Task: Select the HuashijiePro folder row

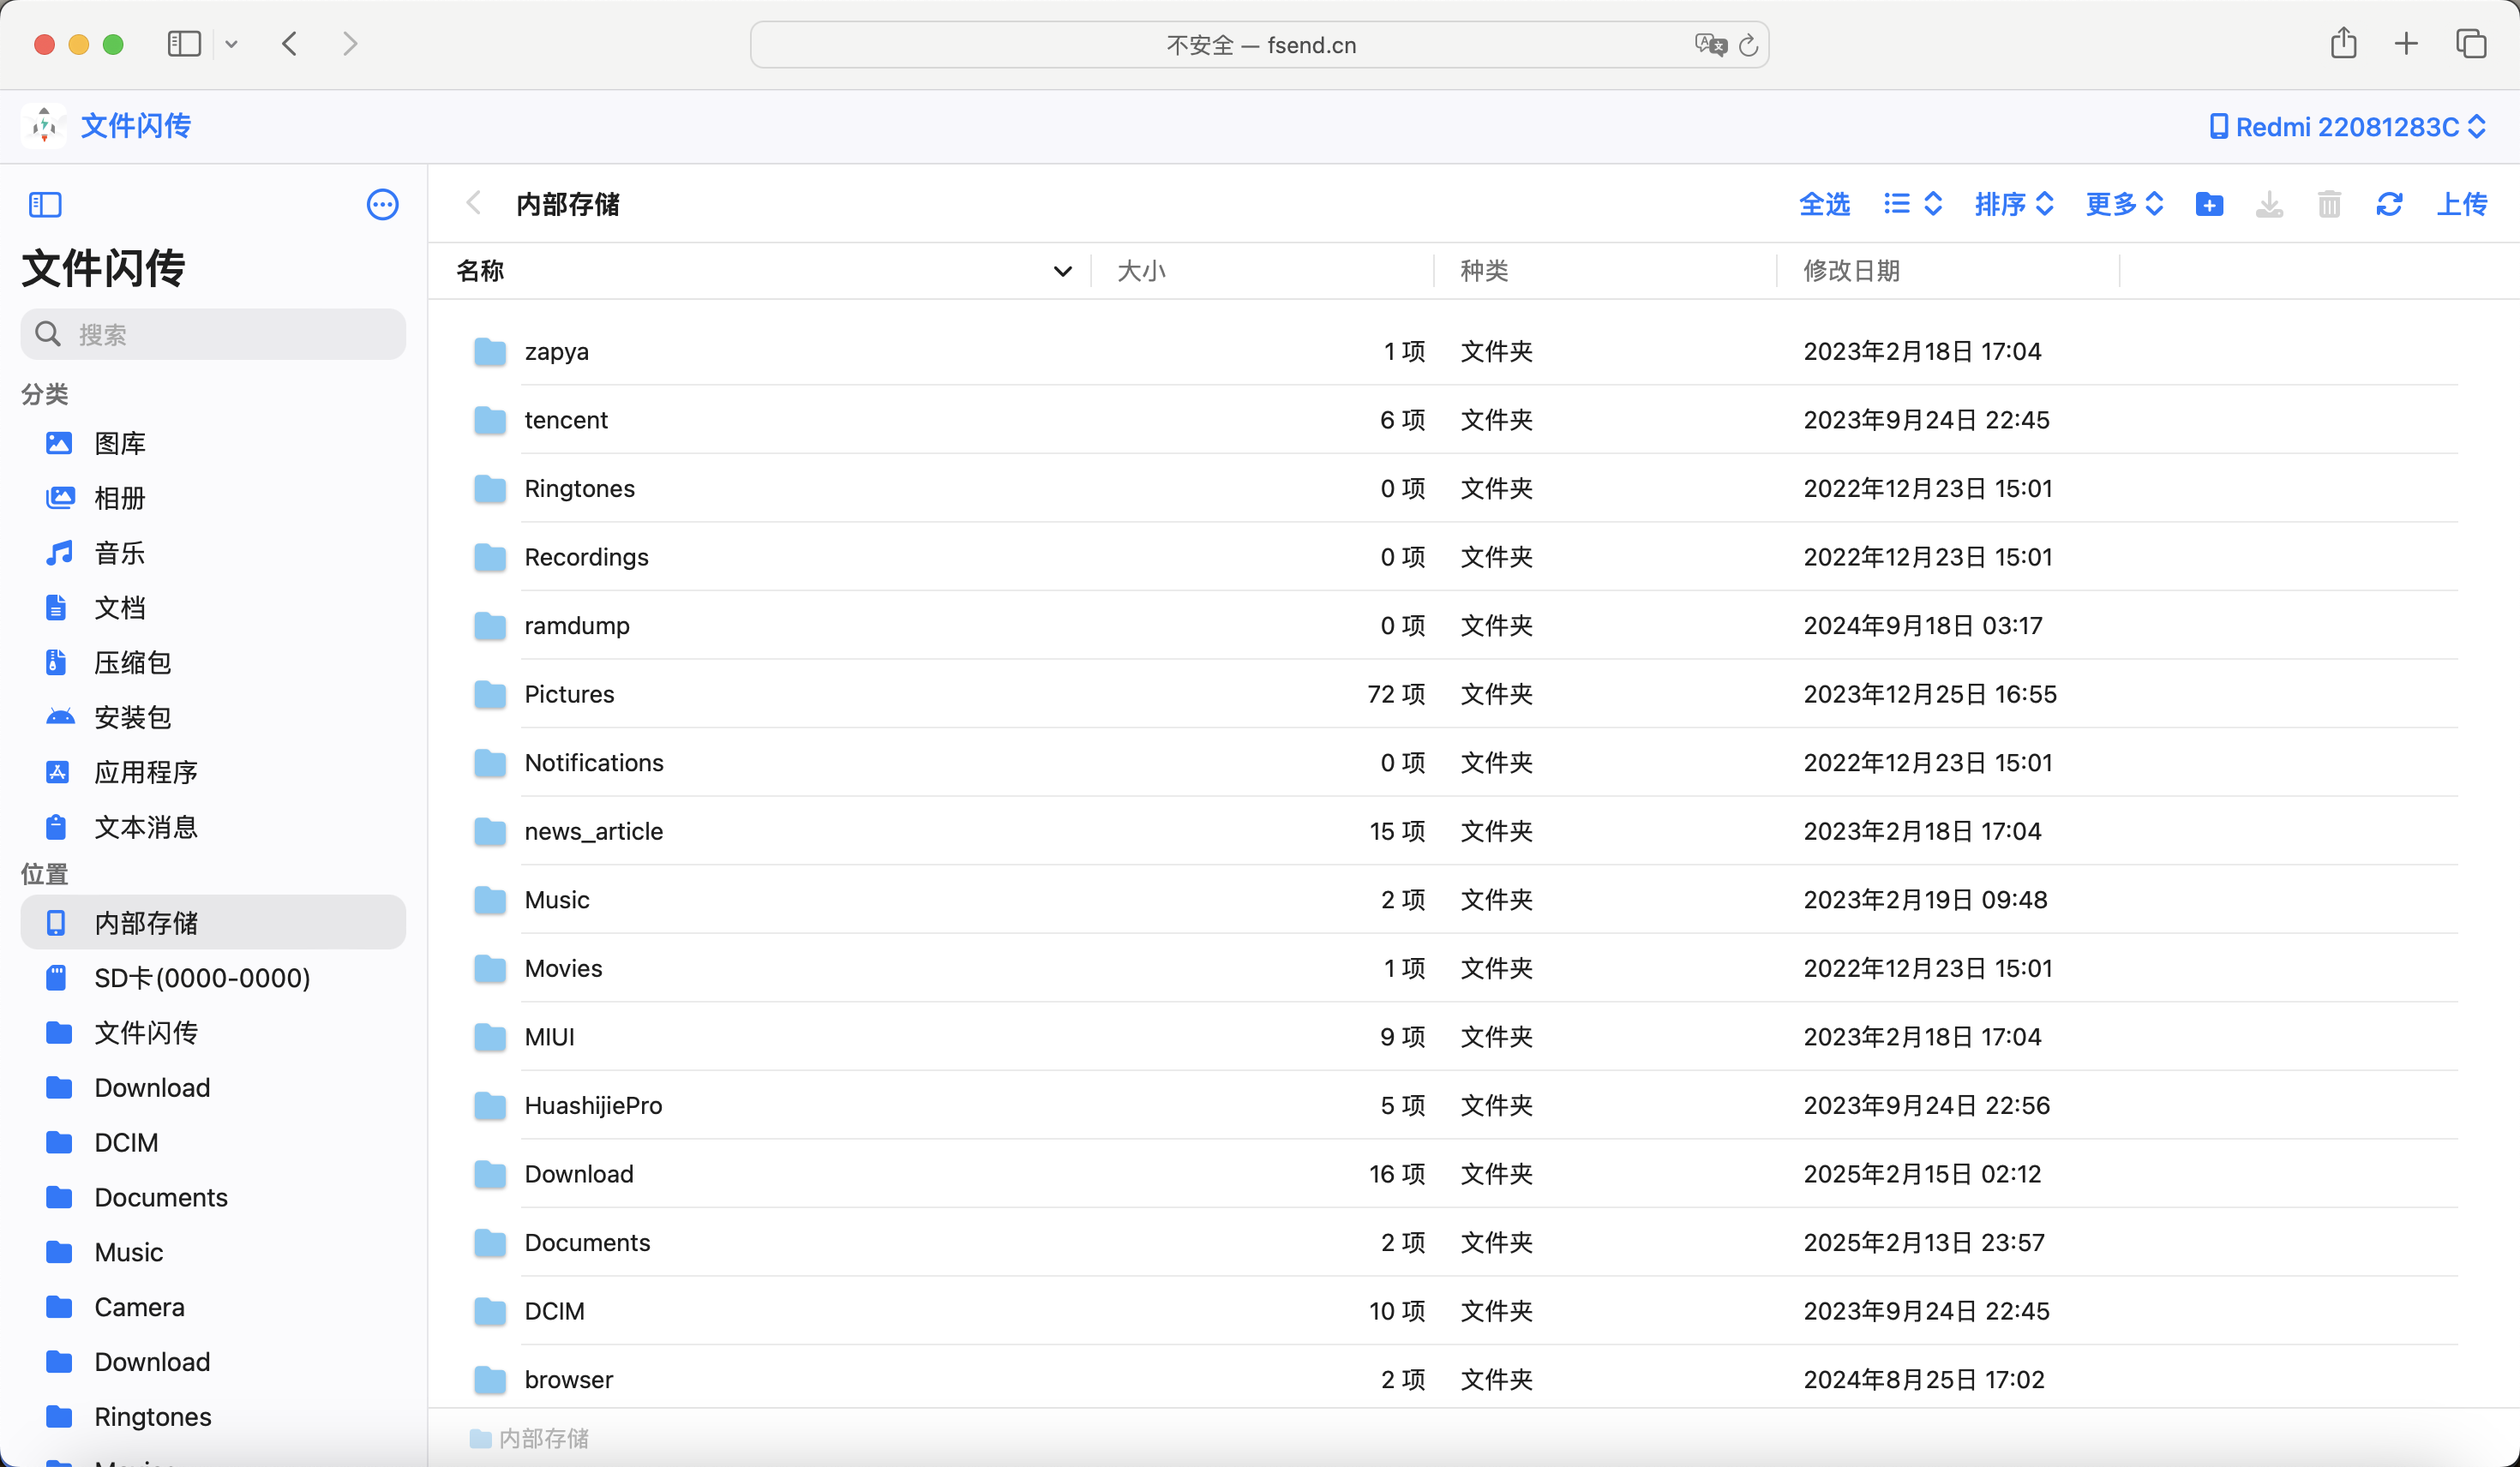Action: point(1465,1105)
